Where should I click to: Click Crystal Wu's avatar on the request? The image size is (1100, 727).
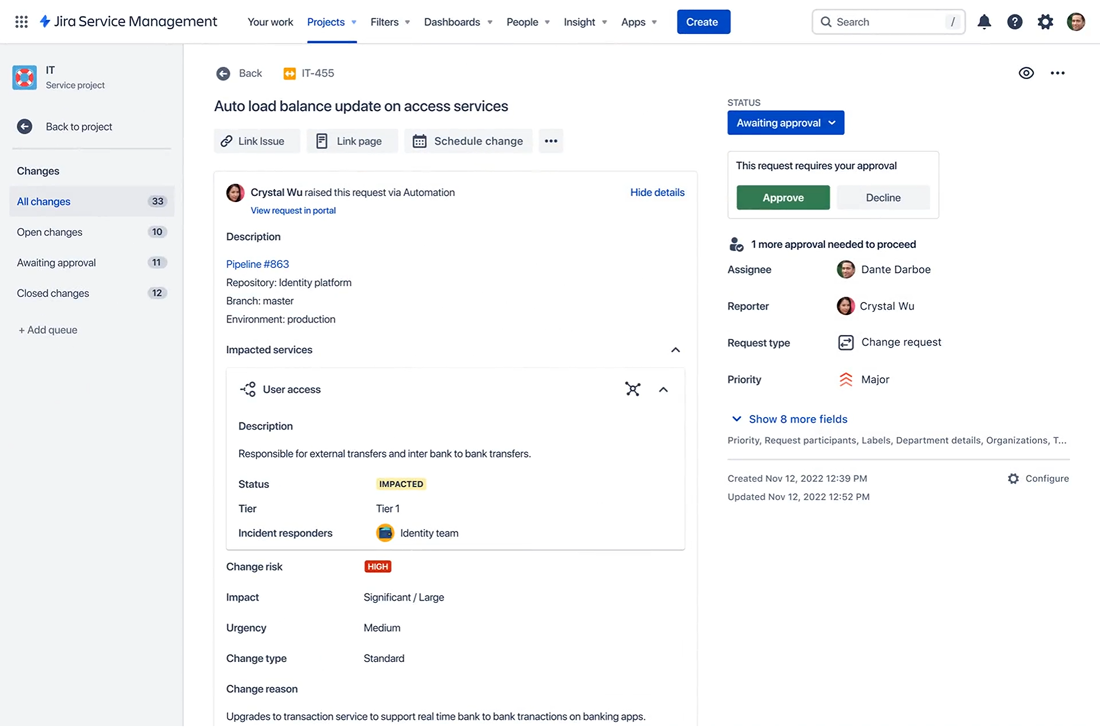pos(235,192)
